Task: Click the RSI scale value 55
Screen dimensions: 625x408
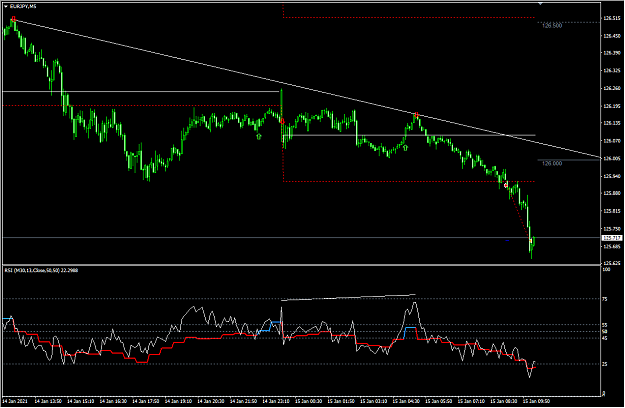Action: [605, 325]
